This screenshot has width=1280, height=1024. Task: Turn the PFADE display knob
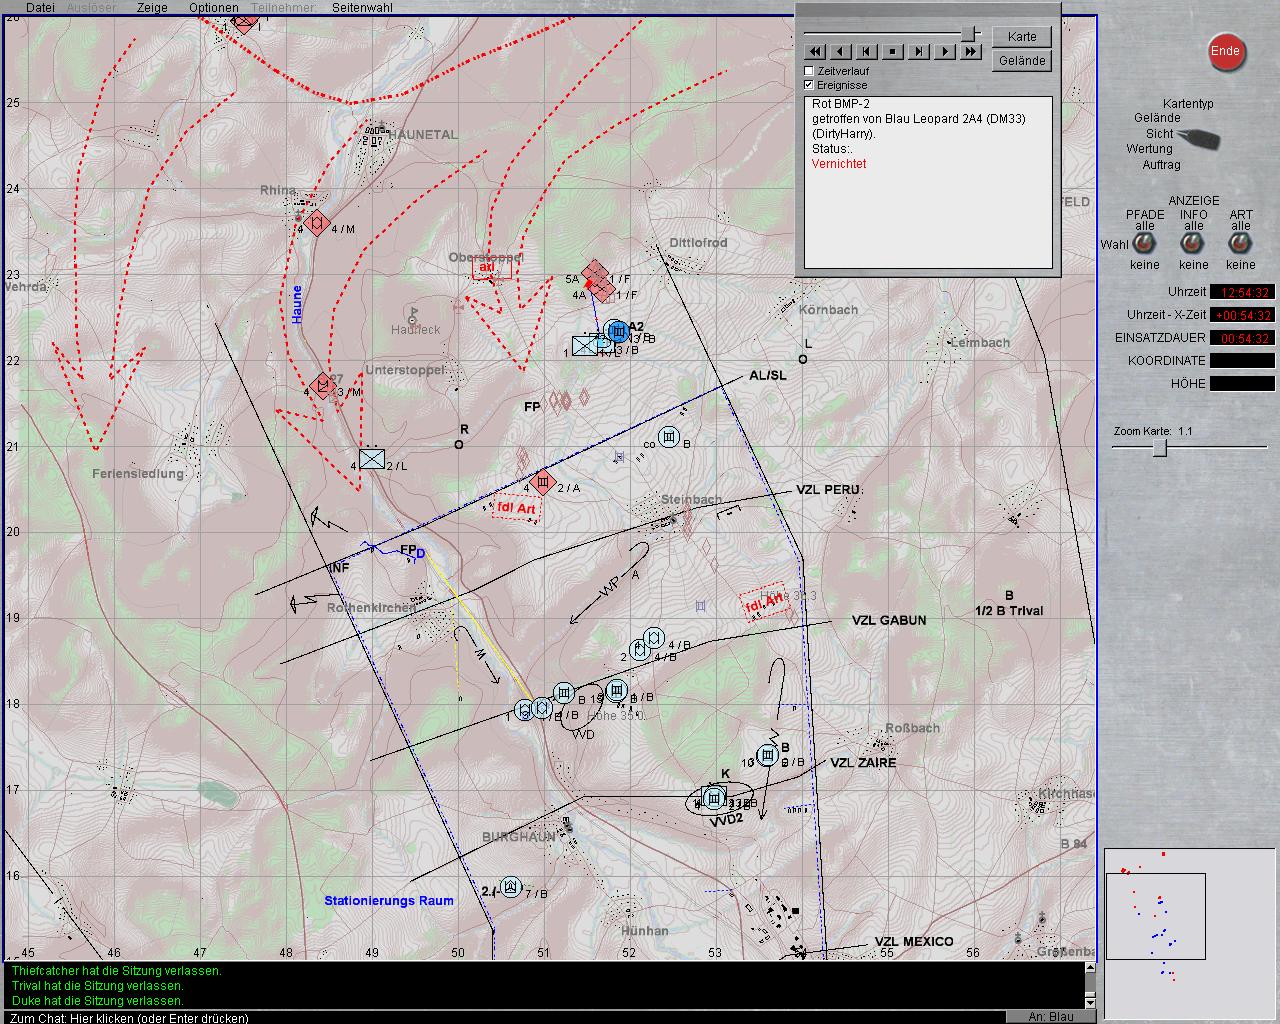coord(1144,244)
